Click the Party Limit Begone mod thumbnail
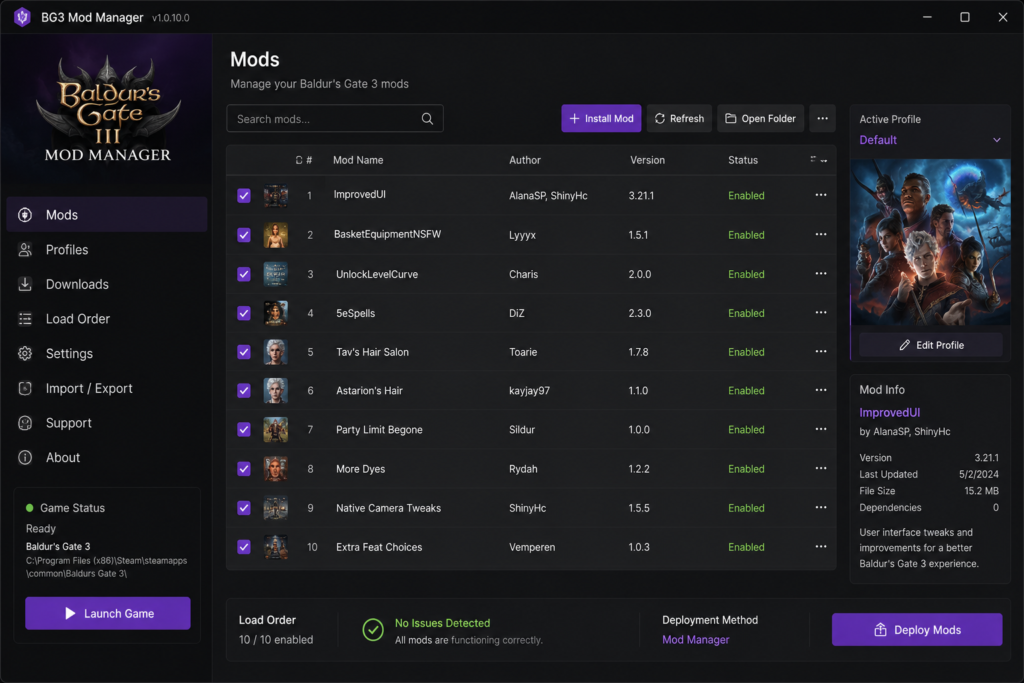Image resolution: width=1024 pixels, height=683 pixels. coord(276,430)
